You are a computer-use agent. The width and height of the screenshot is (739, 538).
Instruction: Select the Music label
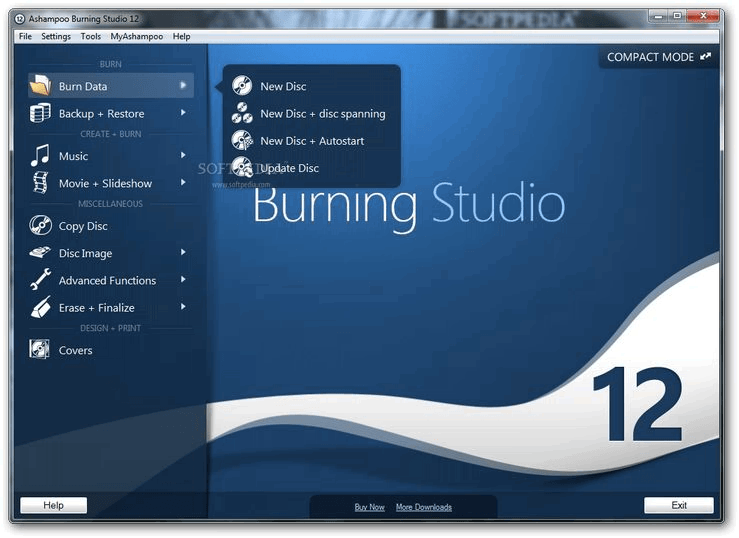74,156
